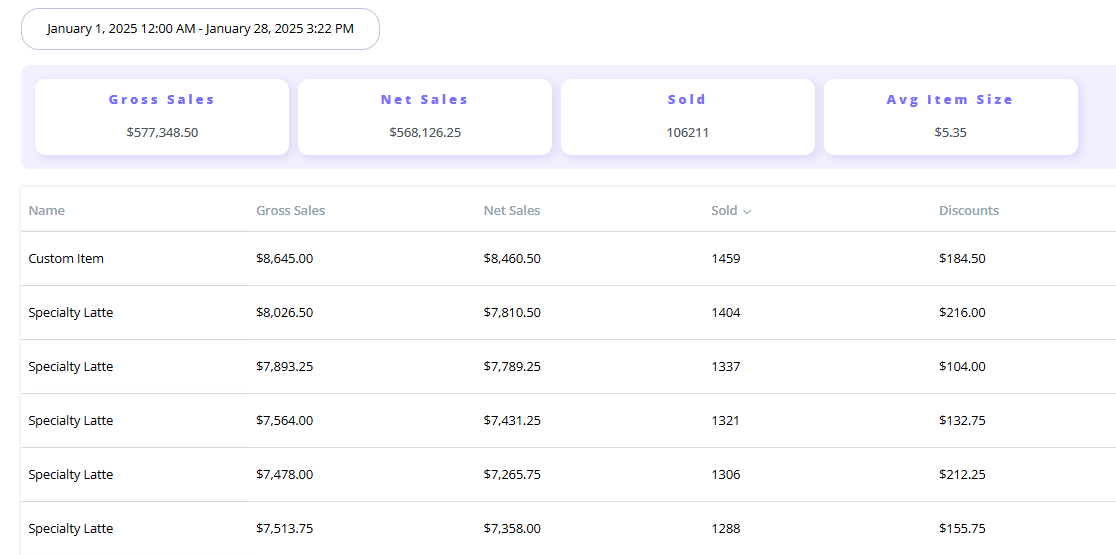The height and width of the screenshot is (555, 1116).
Task: Sort table by Name column
Action: (47, 211)
